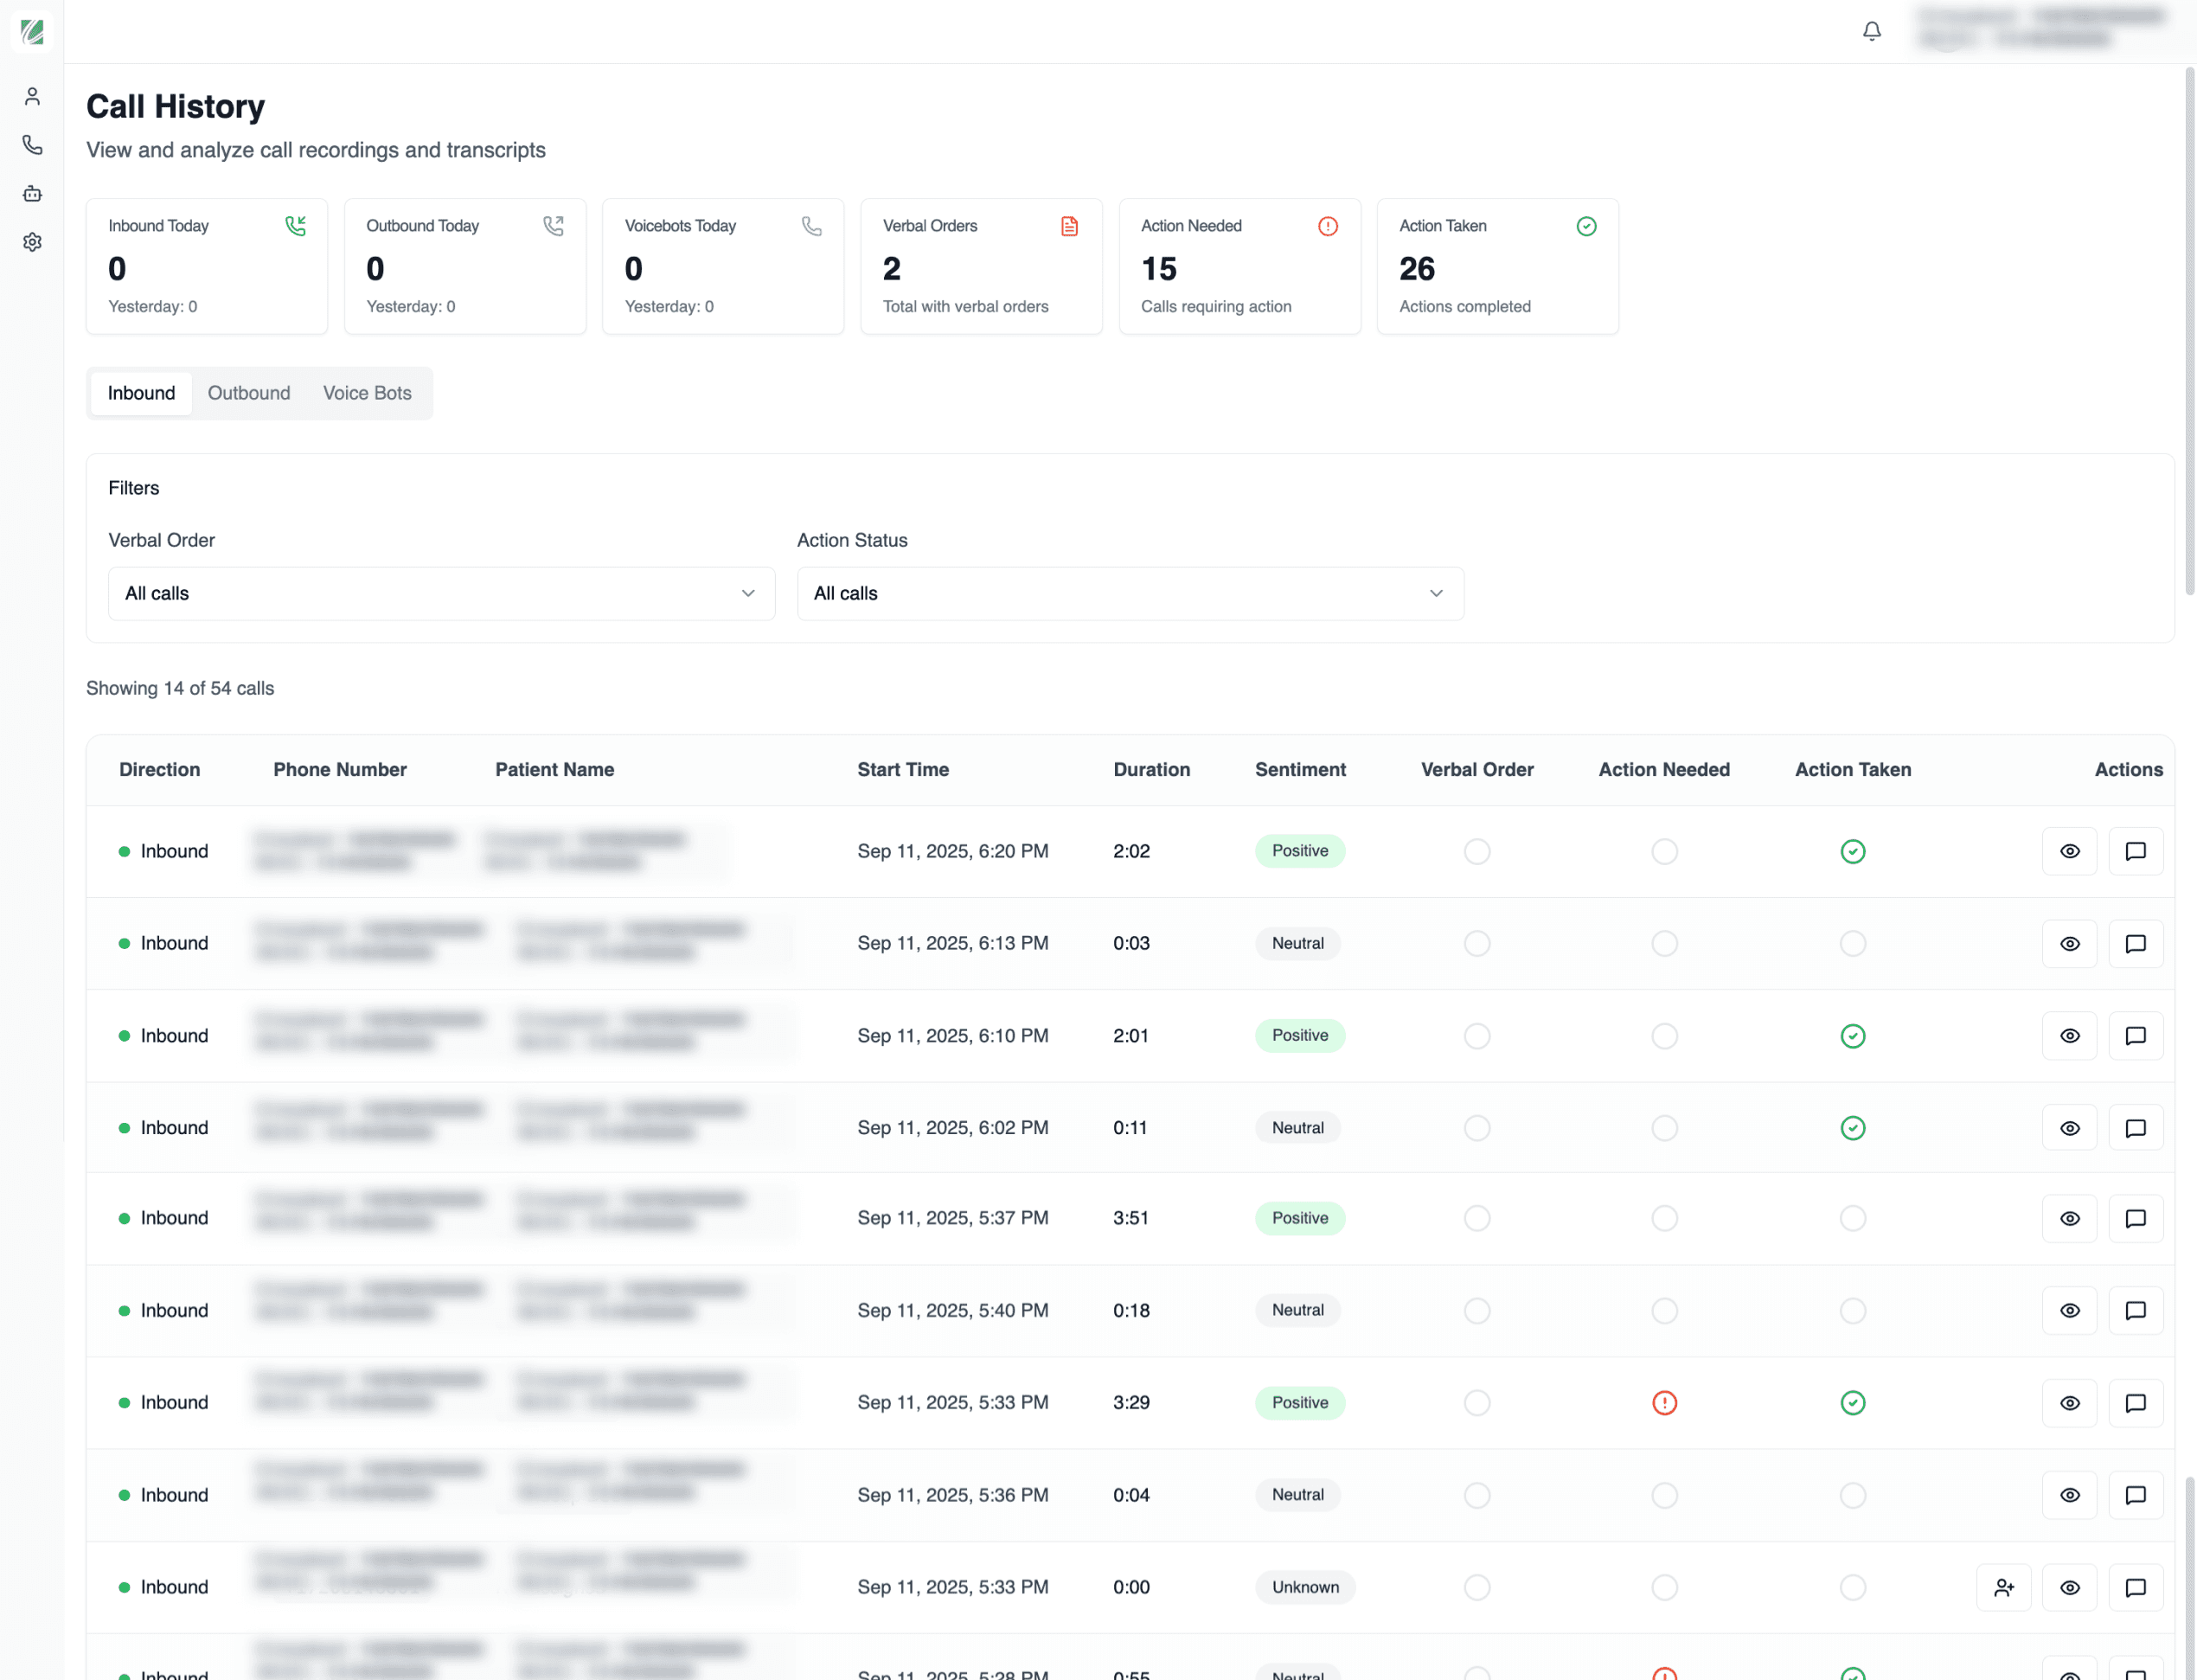Screen dimensions: 2197x1680
Task: Open the settings gear in the sidebar
Action: pyautogui.click(x=32, y=242)
